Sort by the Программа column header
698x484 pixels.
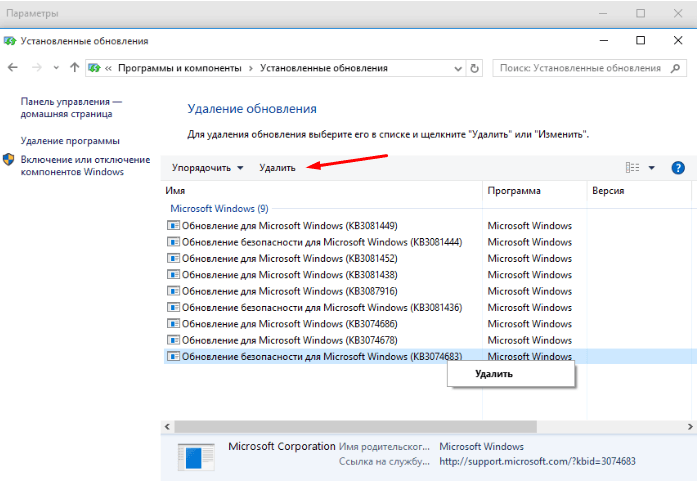pos(535,191)
